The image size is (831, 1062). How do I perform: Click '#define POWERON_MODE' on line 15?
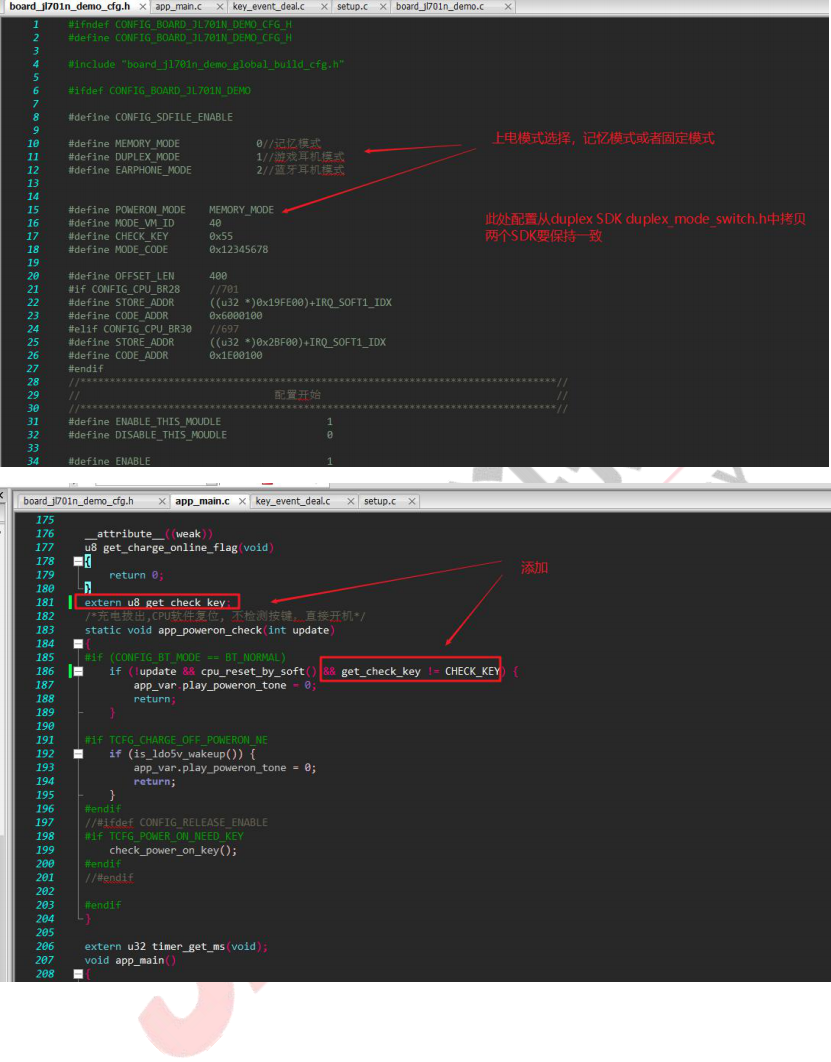point(171,210)
